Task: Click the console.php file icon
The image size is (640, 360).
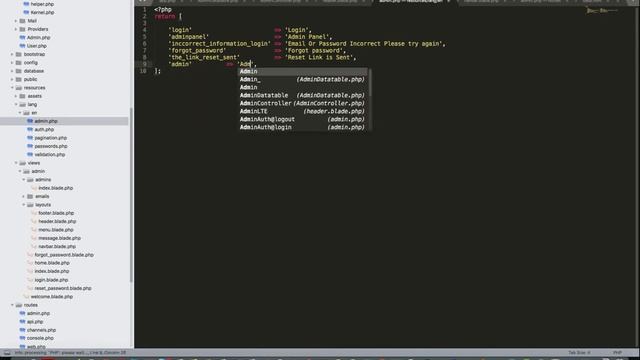Action: coord(22,338)
